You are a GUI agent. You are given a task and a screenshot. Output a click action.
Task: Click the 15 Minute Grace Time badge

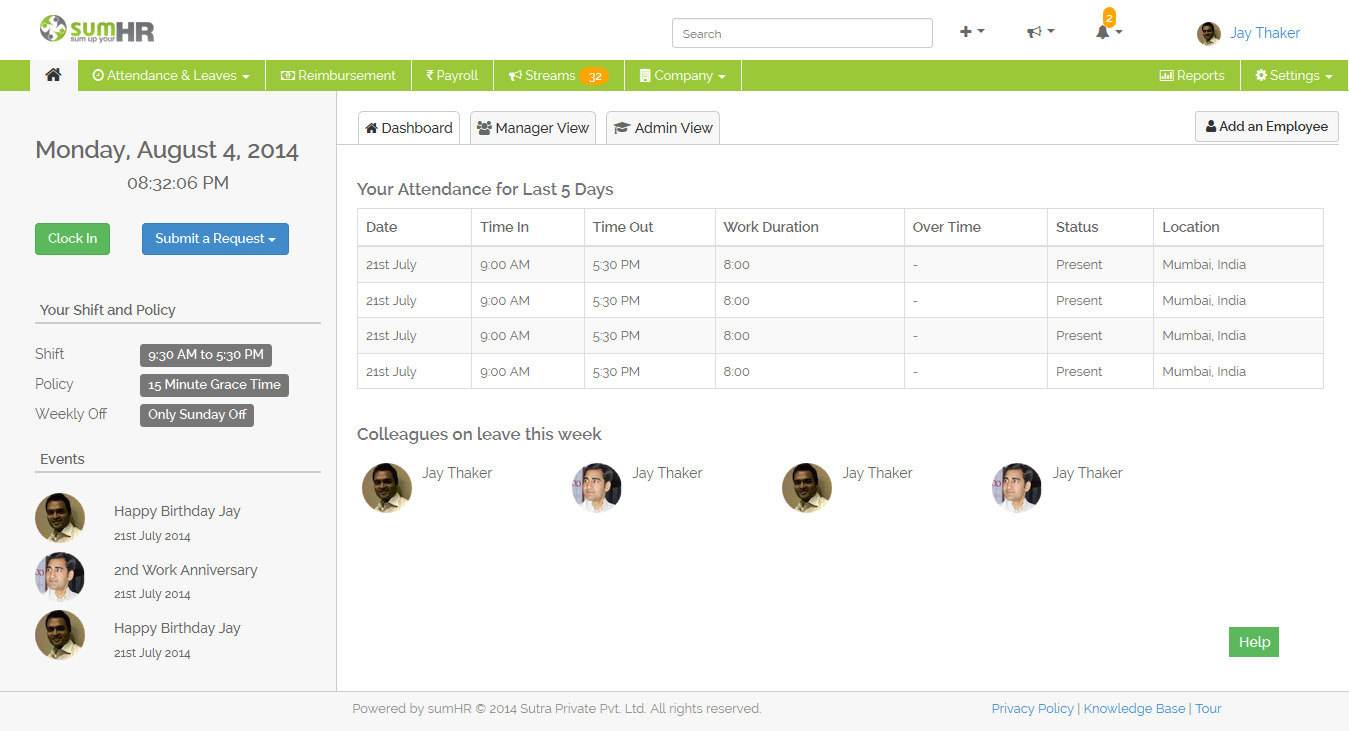tap(214, 385)
